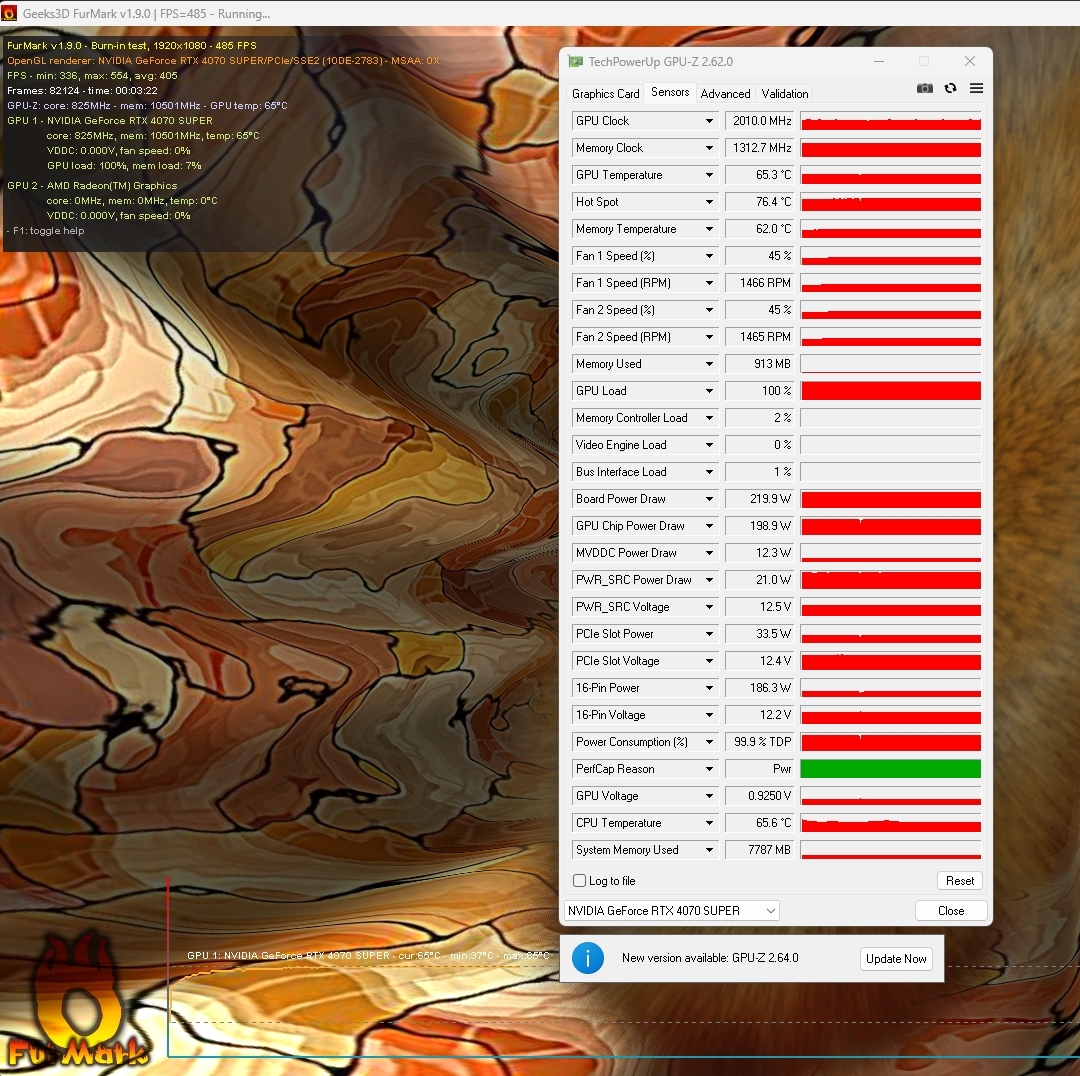Open the GPU Clock sensor dropdown
Screen dimensions: 1080x1076
(709, 121)
